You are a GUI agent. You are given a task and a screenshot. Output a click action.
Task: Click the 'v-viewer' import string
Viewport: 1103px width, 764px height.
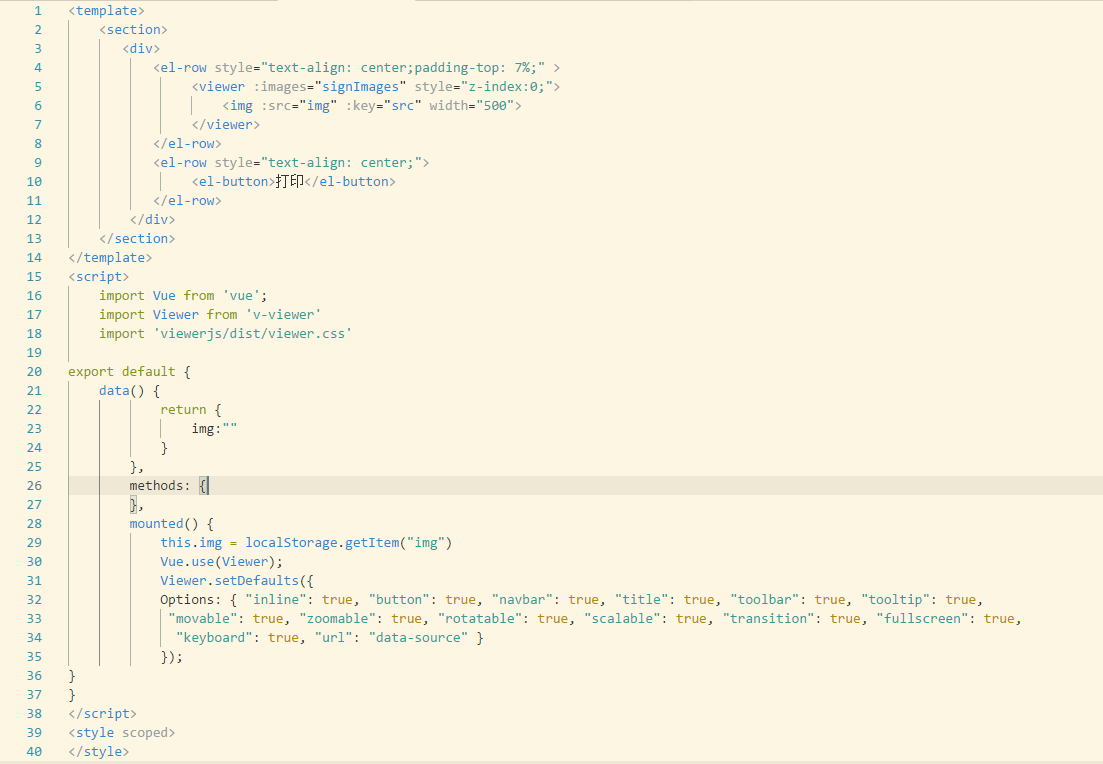pos(283,314)
